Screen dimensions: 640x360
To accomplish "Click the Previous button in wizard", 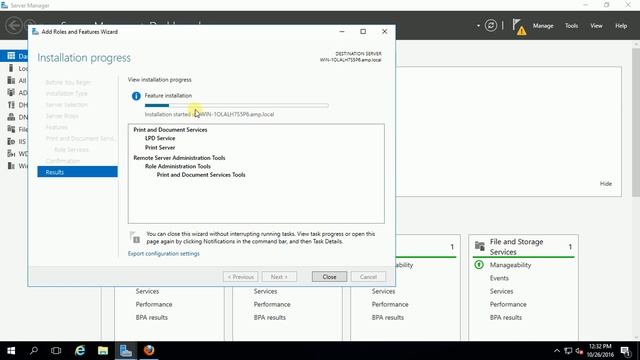I will click(x=240, y=277).
